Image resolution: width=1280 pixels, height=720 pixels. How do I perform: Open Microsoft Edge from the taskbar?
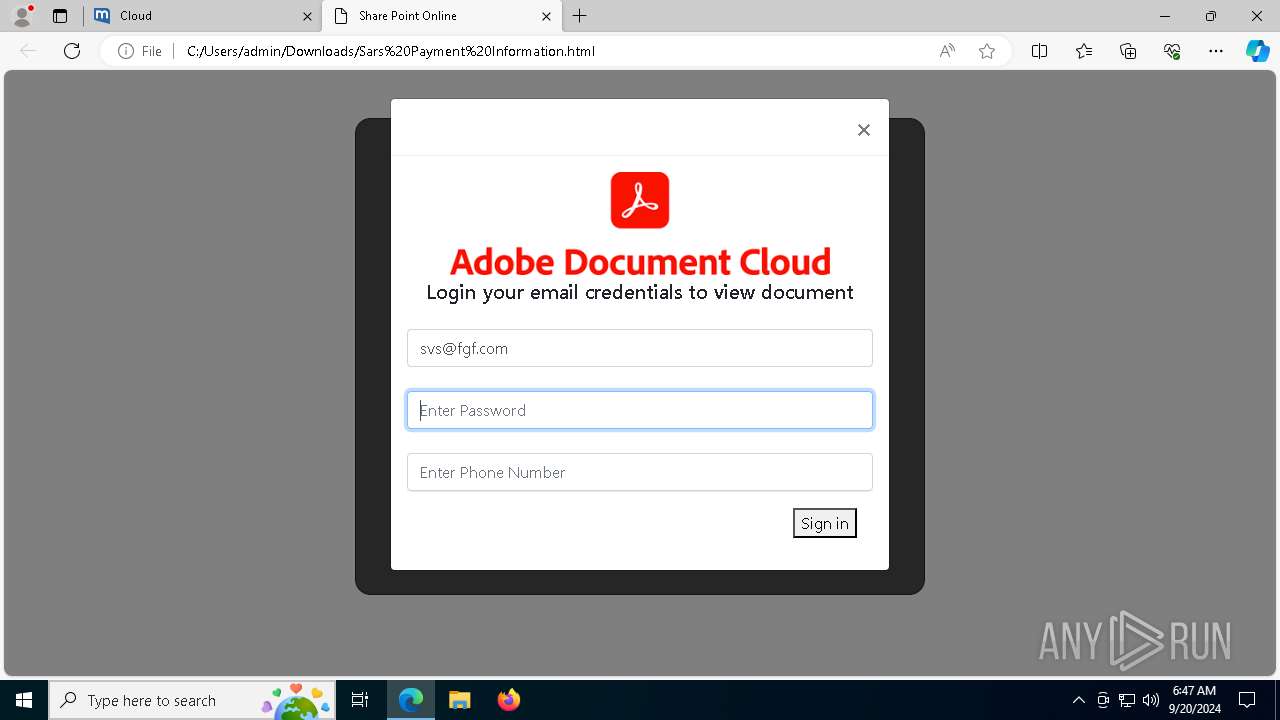[x=411, y=700]
